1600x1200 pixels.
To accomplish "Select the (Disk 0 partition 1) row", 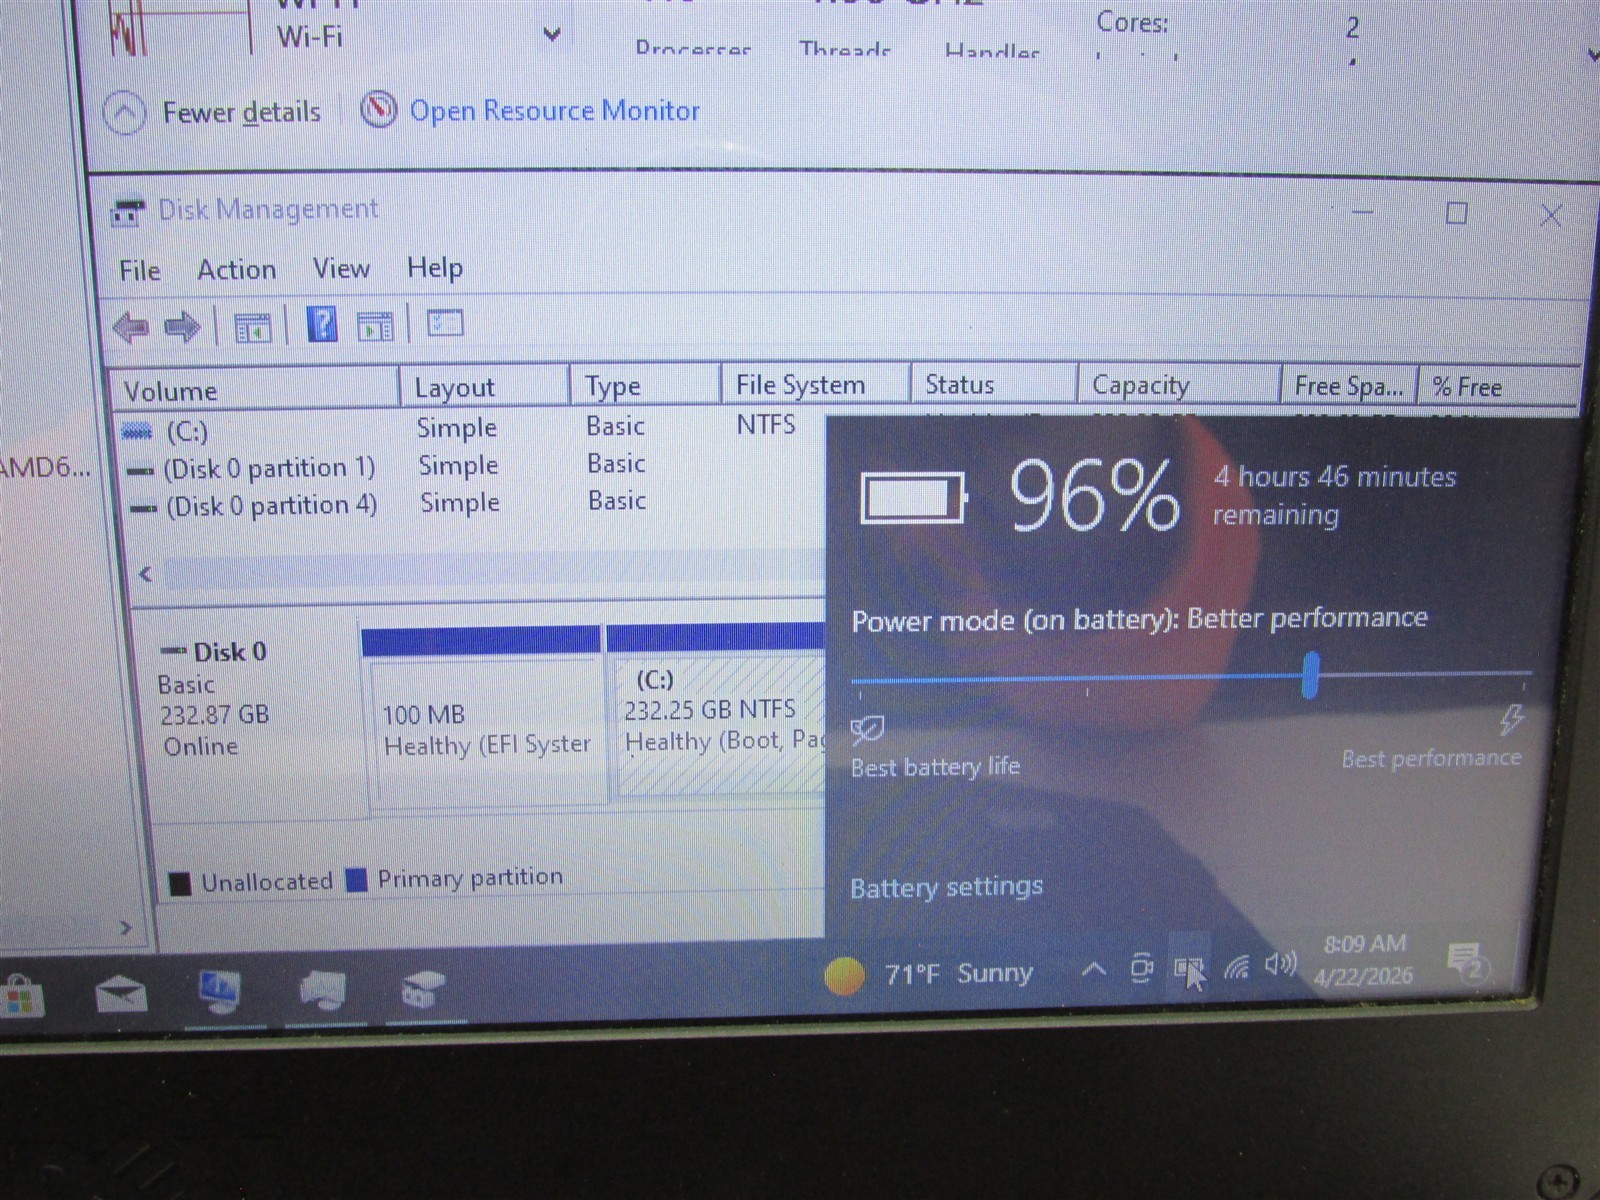I will pyautogui.click(x=470, y=466).
